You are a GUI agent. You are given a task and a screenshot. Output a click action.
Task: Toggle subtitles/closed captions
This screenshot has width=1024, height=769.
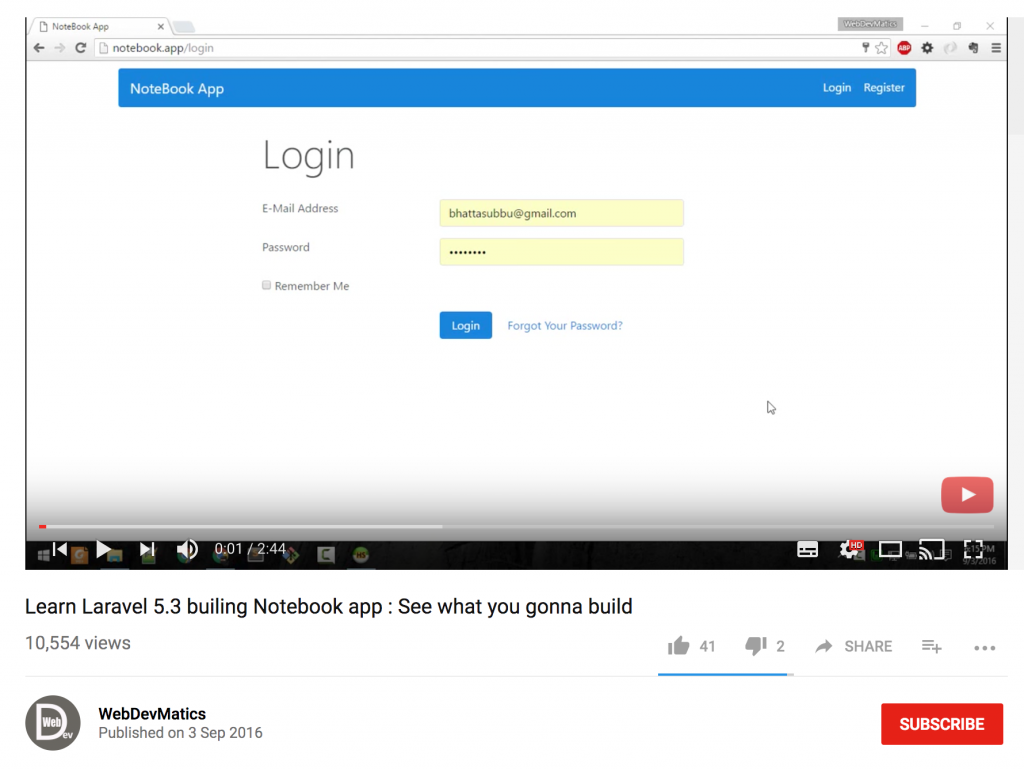[807, 549]
